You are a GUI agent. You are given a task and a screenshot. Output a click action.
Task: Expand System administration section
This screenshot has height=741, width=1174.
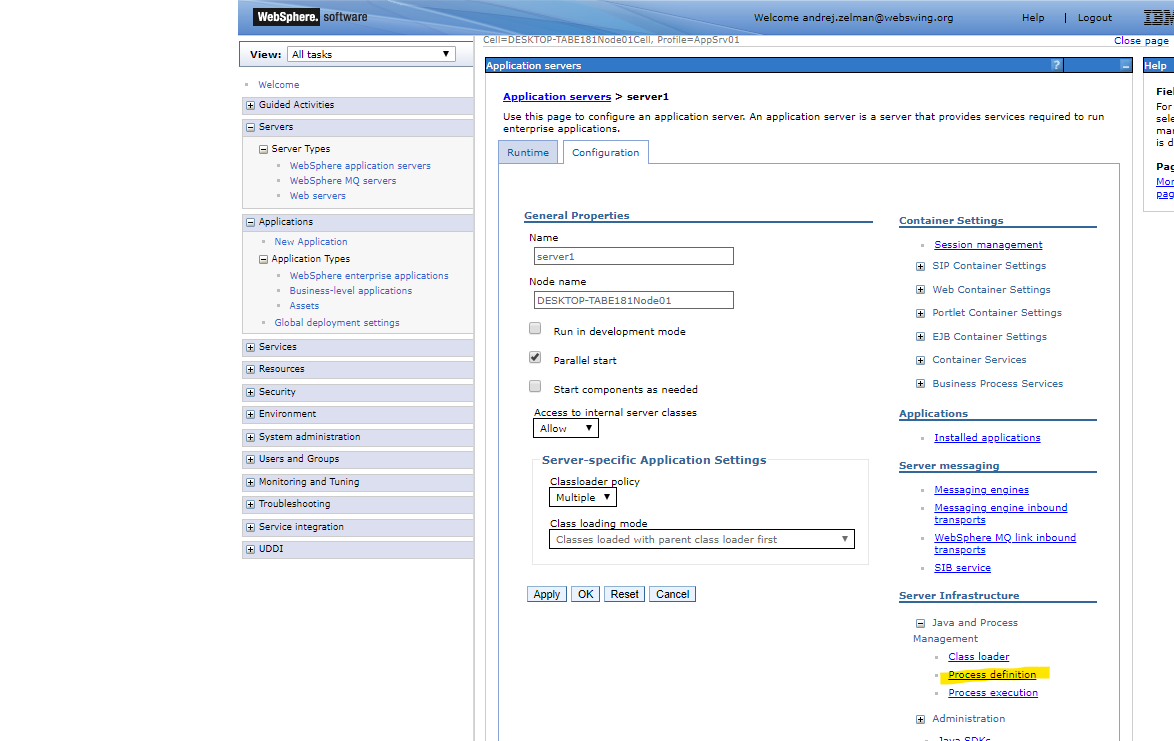tap(251, 437)
